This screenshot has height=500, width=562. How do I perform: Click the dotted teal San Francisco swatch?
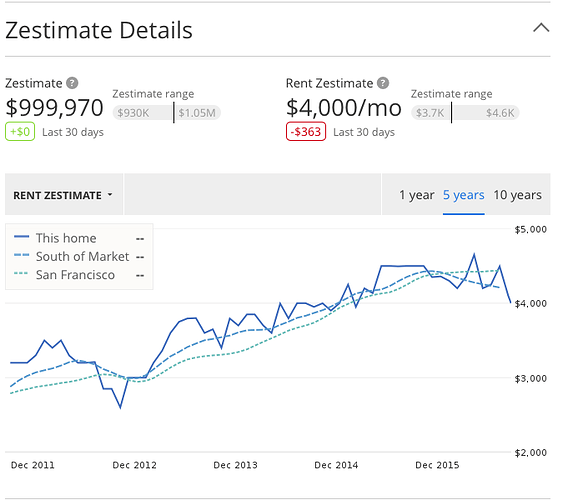(x=21, y=273)
